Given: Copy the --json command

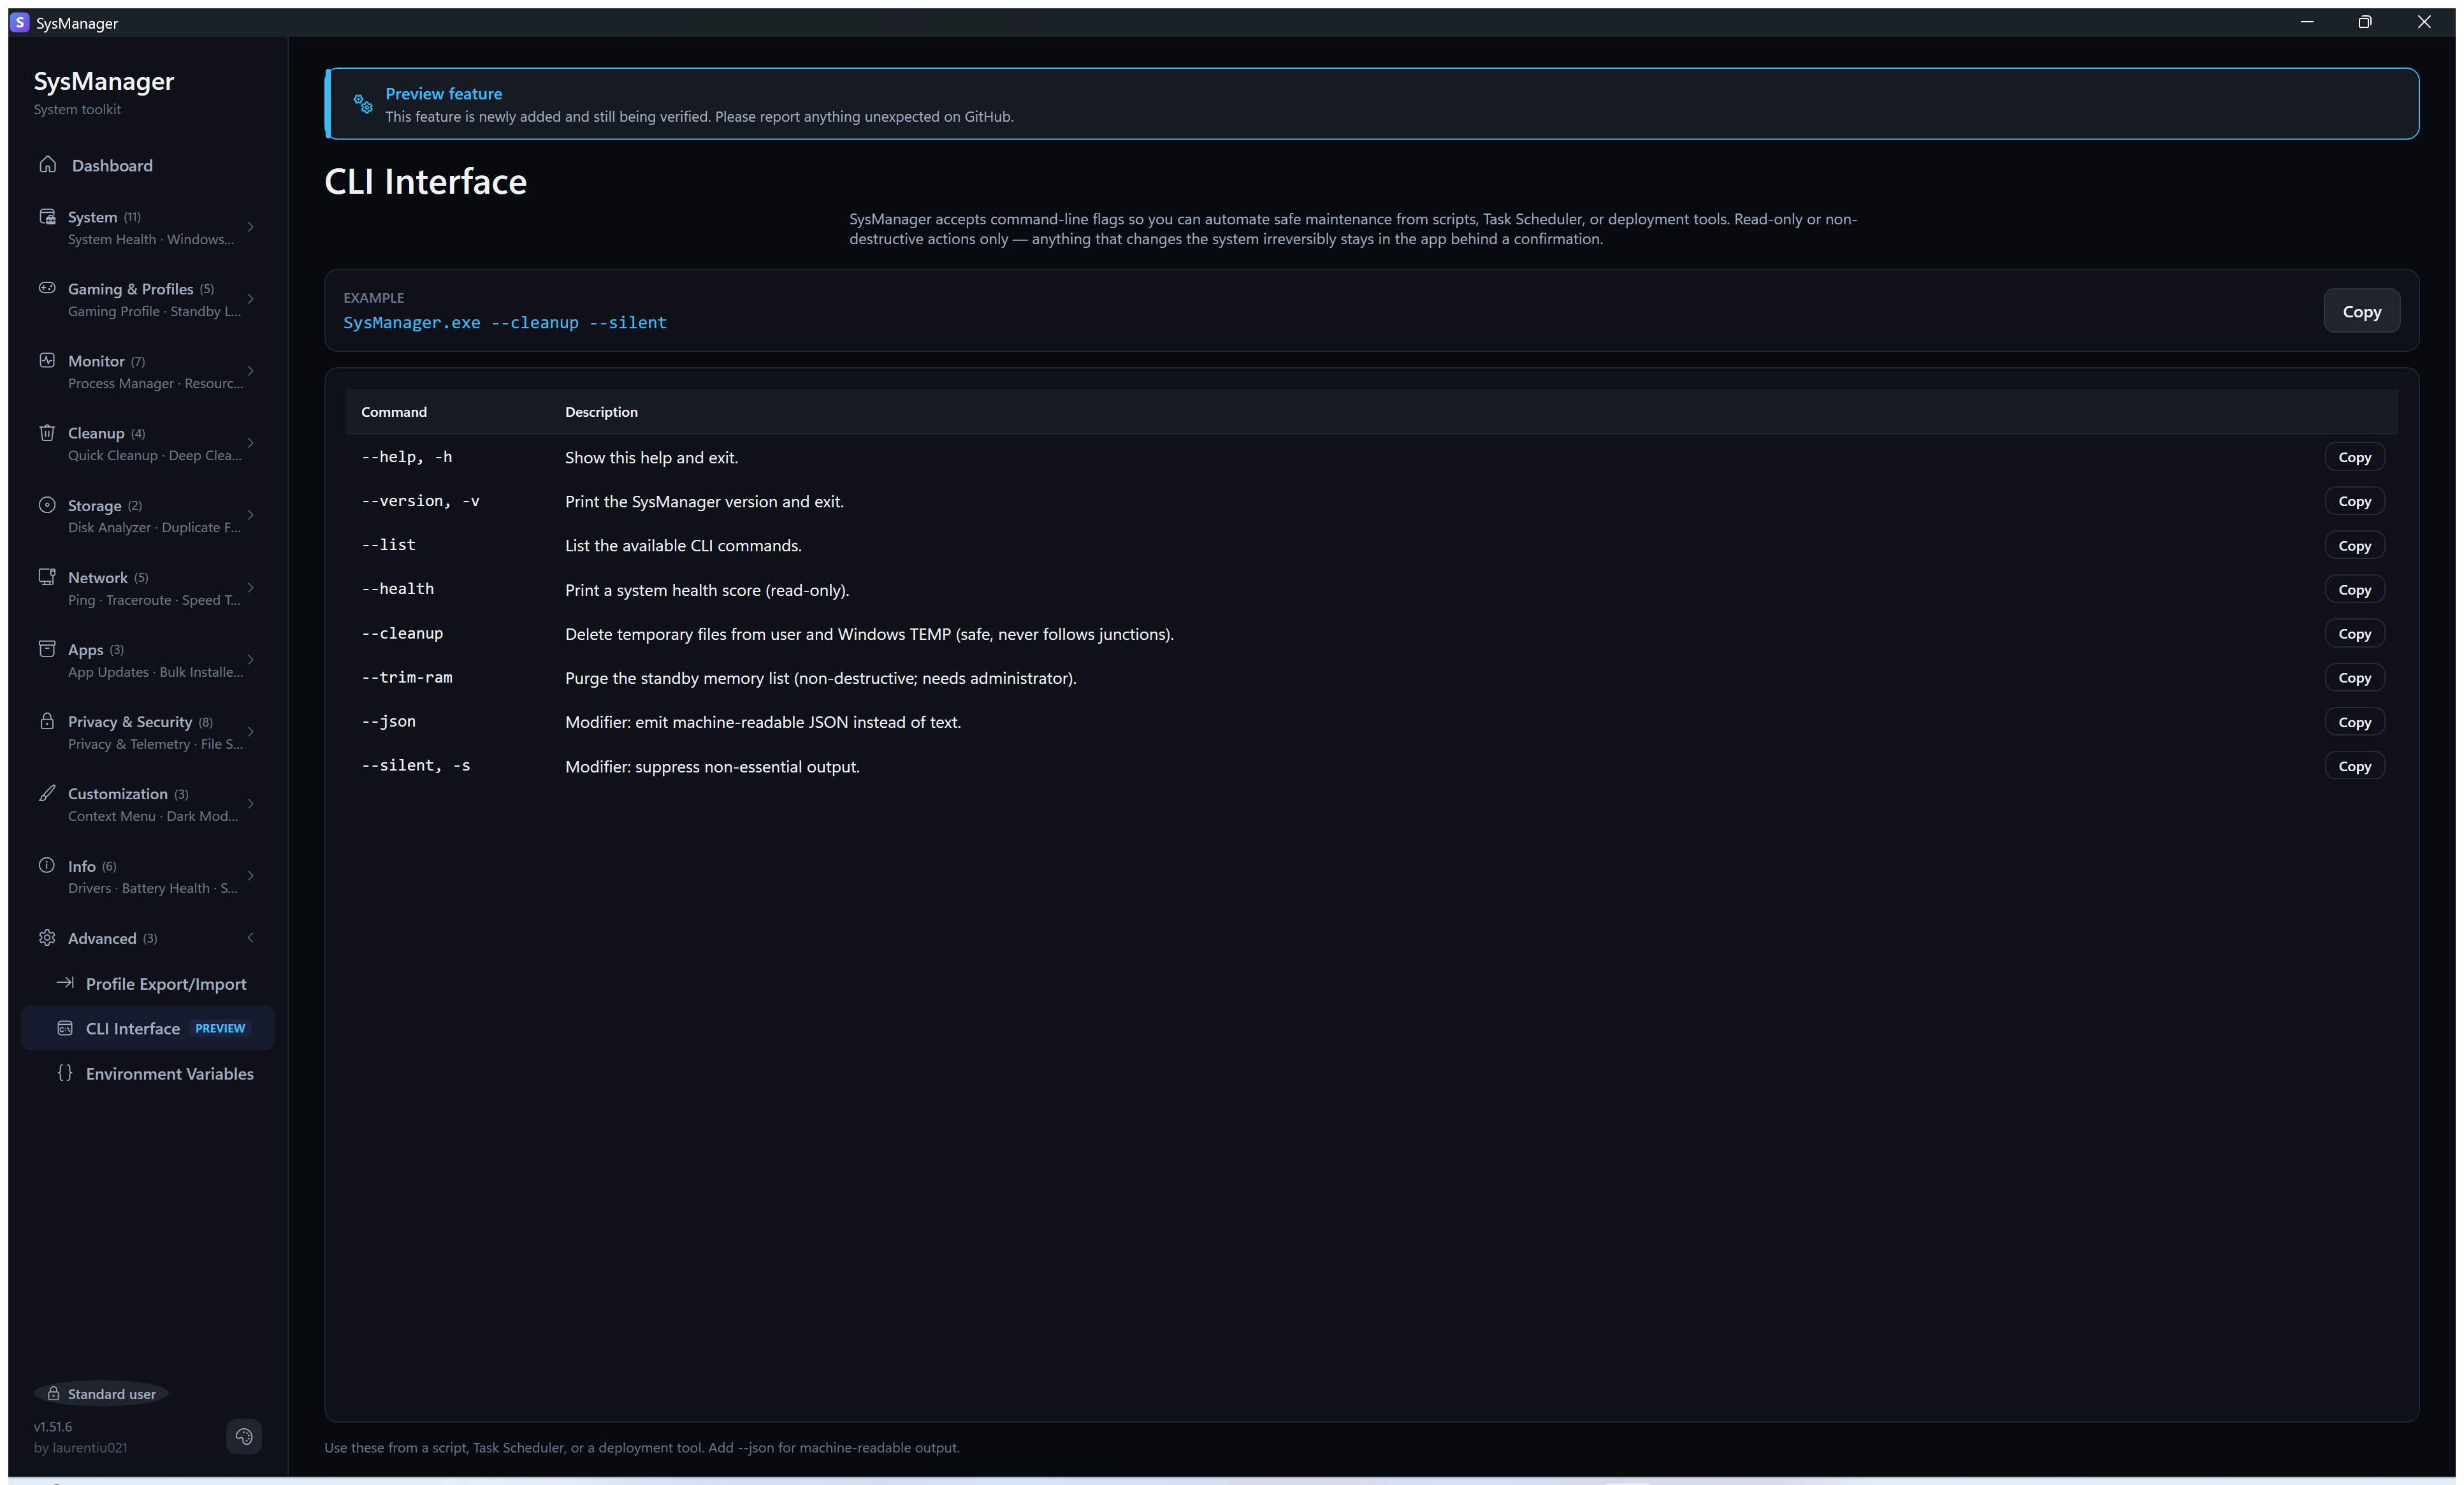Looking at the screenshot, I should 2354,722.
